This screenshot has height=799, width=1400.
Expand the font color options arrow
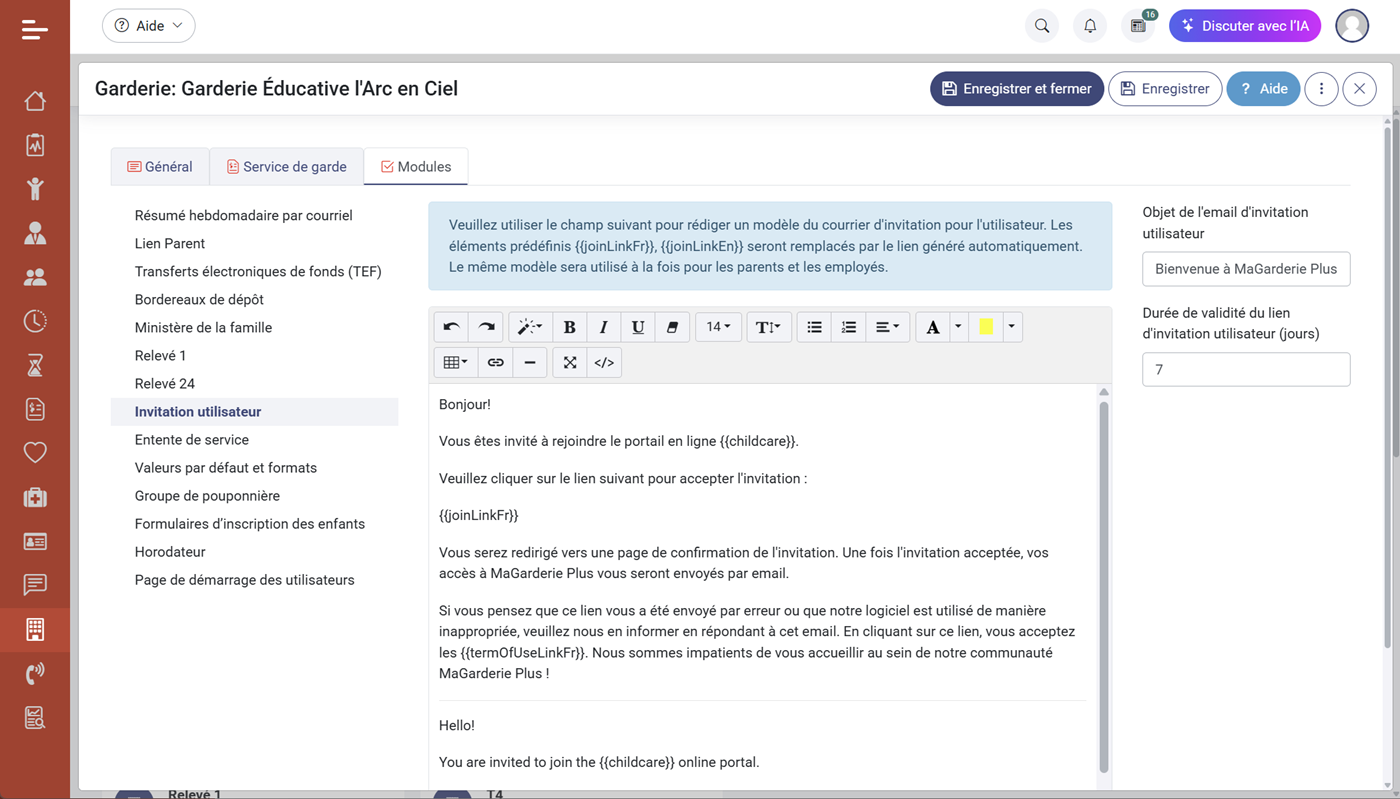click(x=958, y=327)
